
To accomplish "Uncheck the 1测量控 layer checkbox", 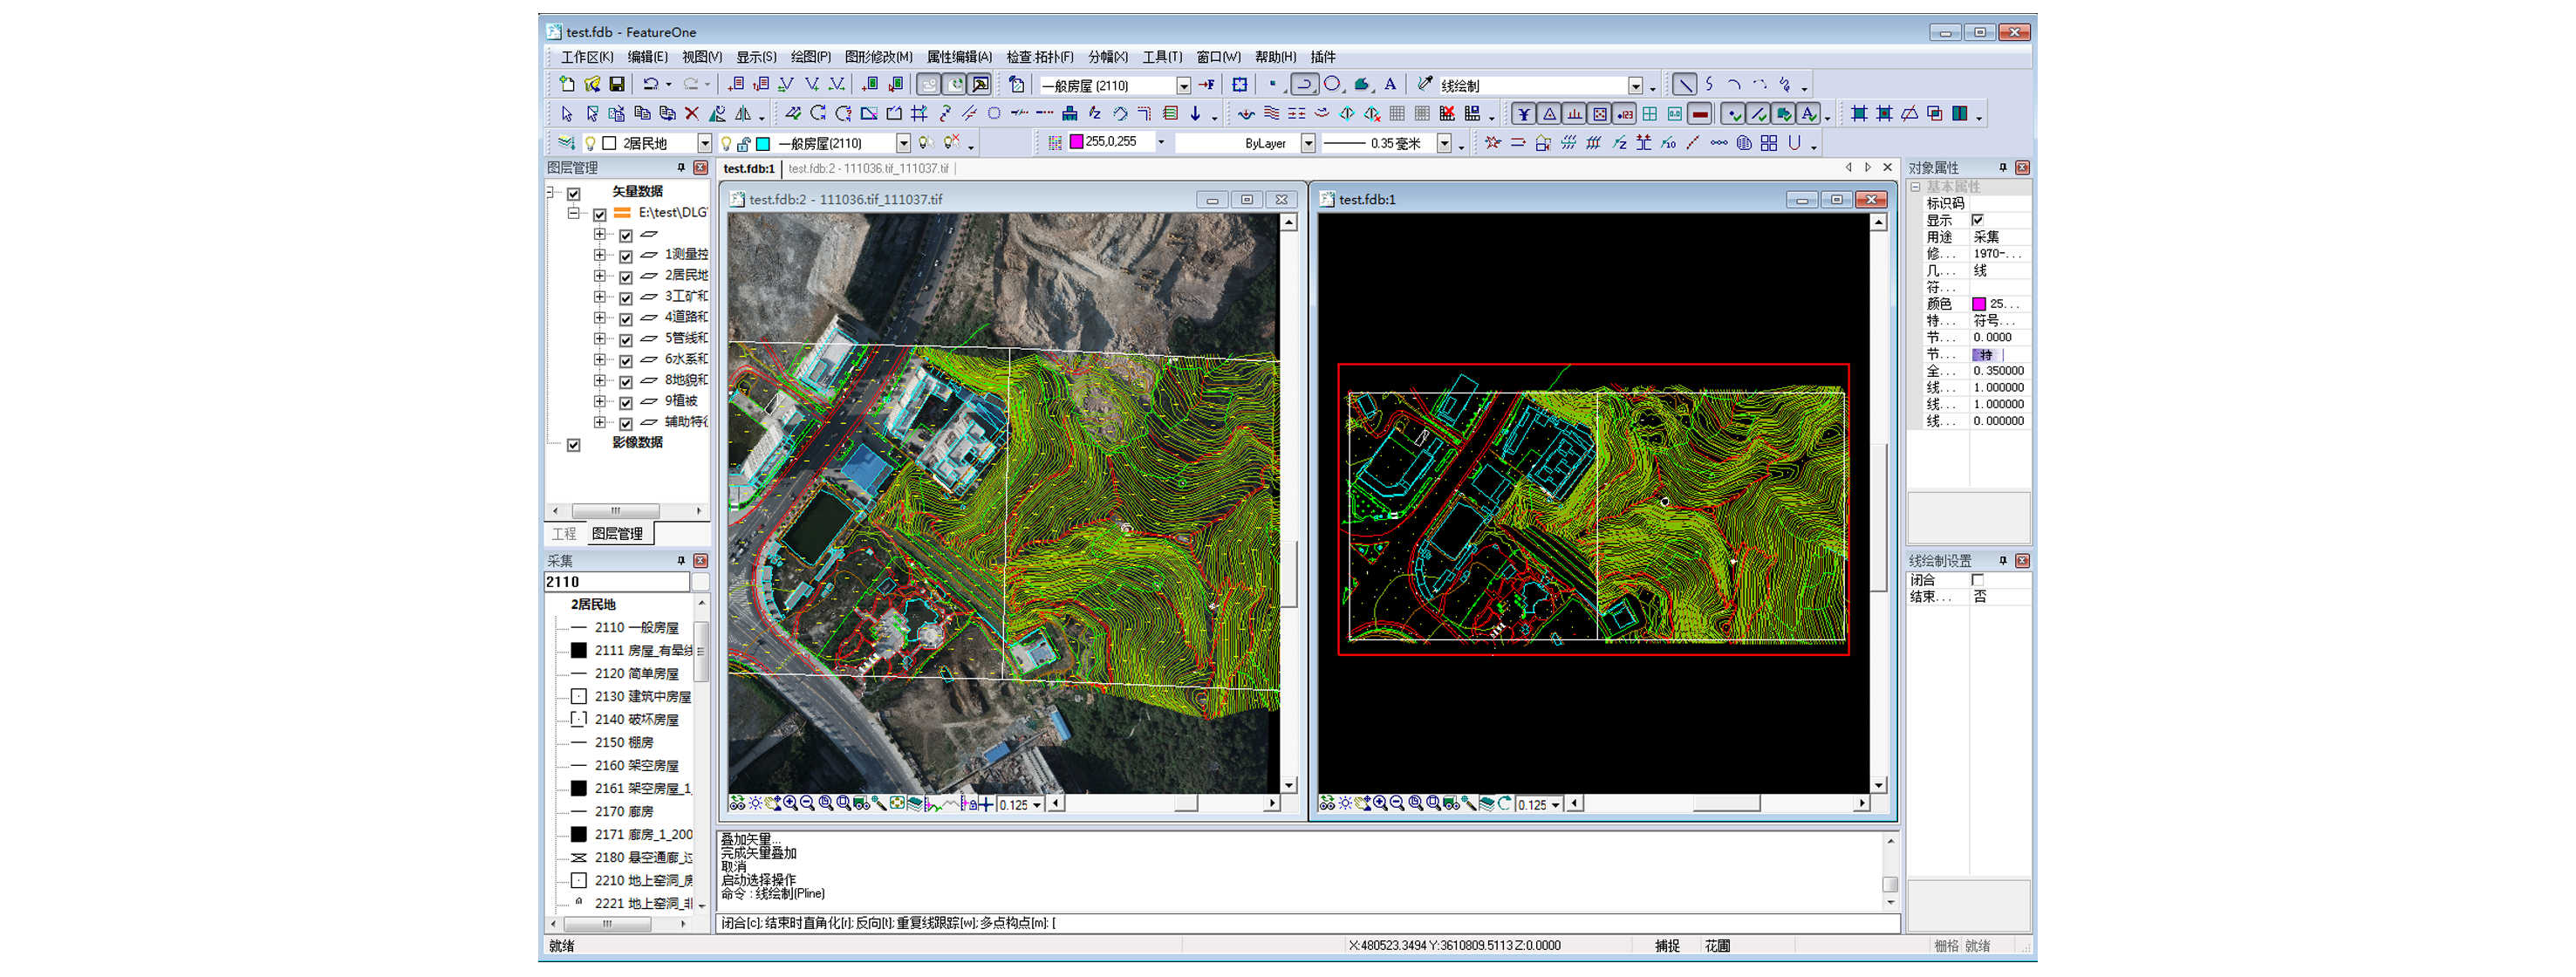I will (626, 256).
